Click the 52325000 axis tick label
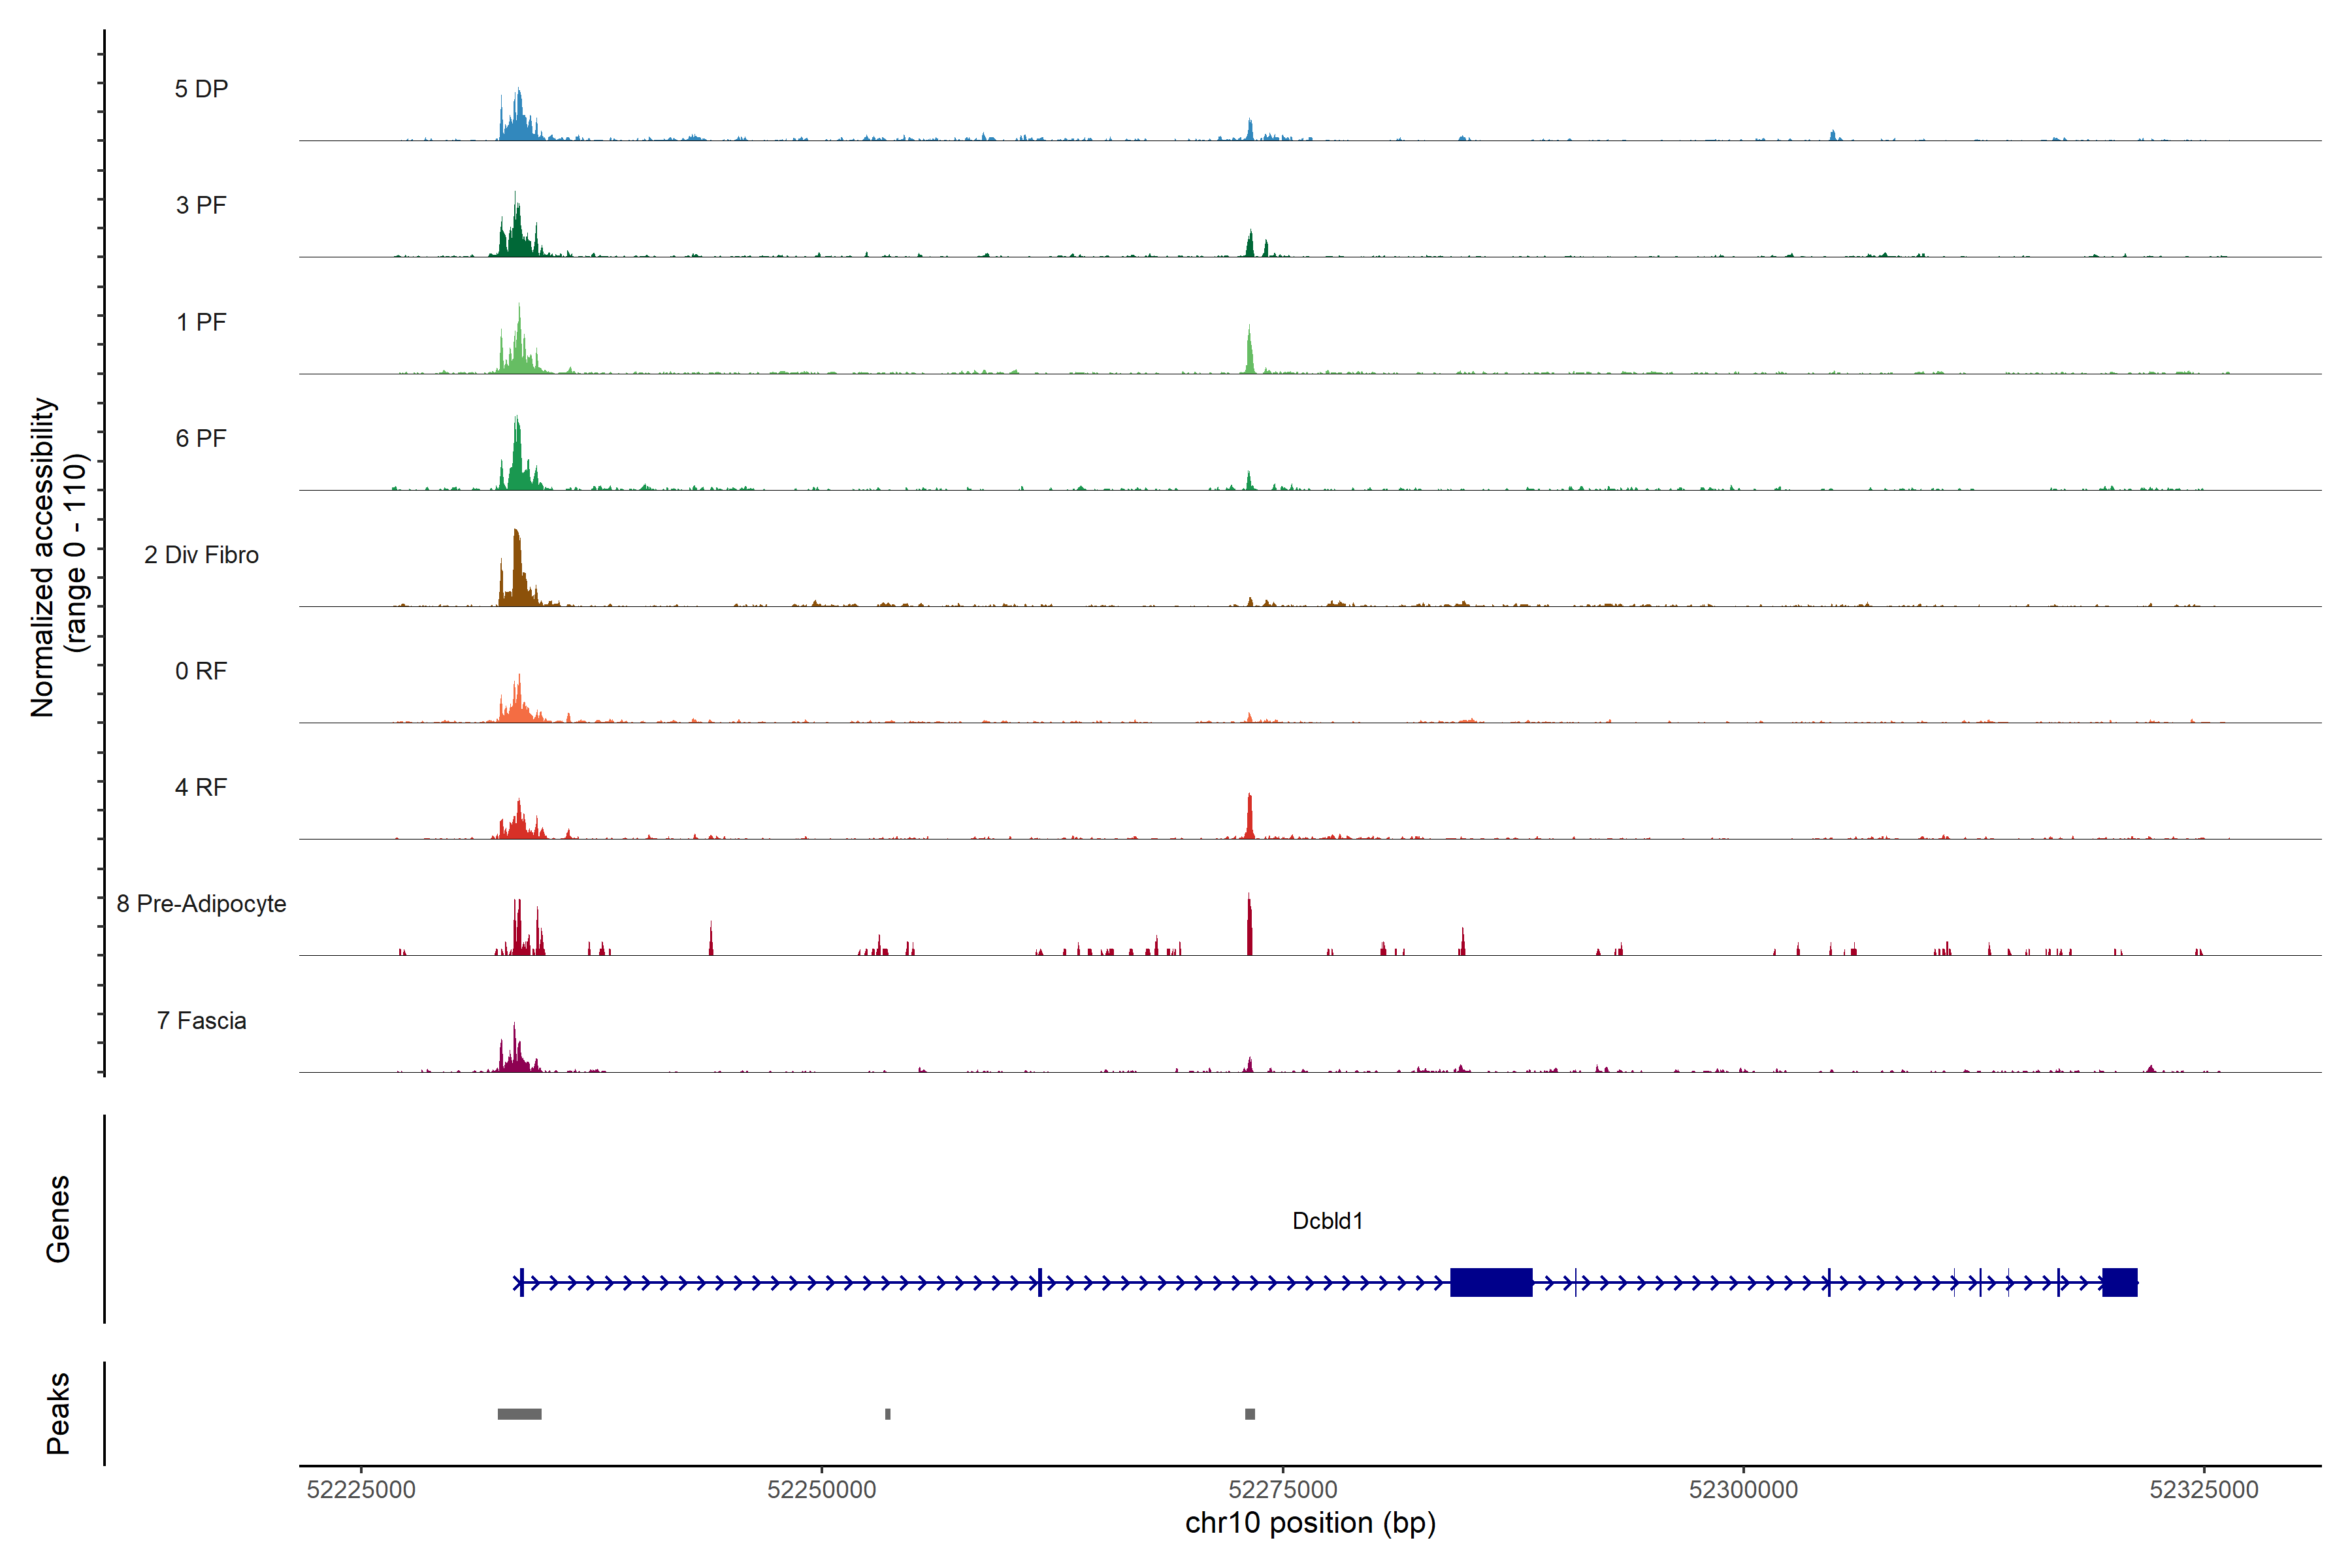Image resolution: width=2352 pixels, height=1568 pixels. point(2204,1490)
